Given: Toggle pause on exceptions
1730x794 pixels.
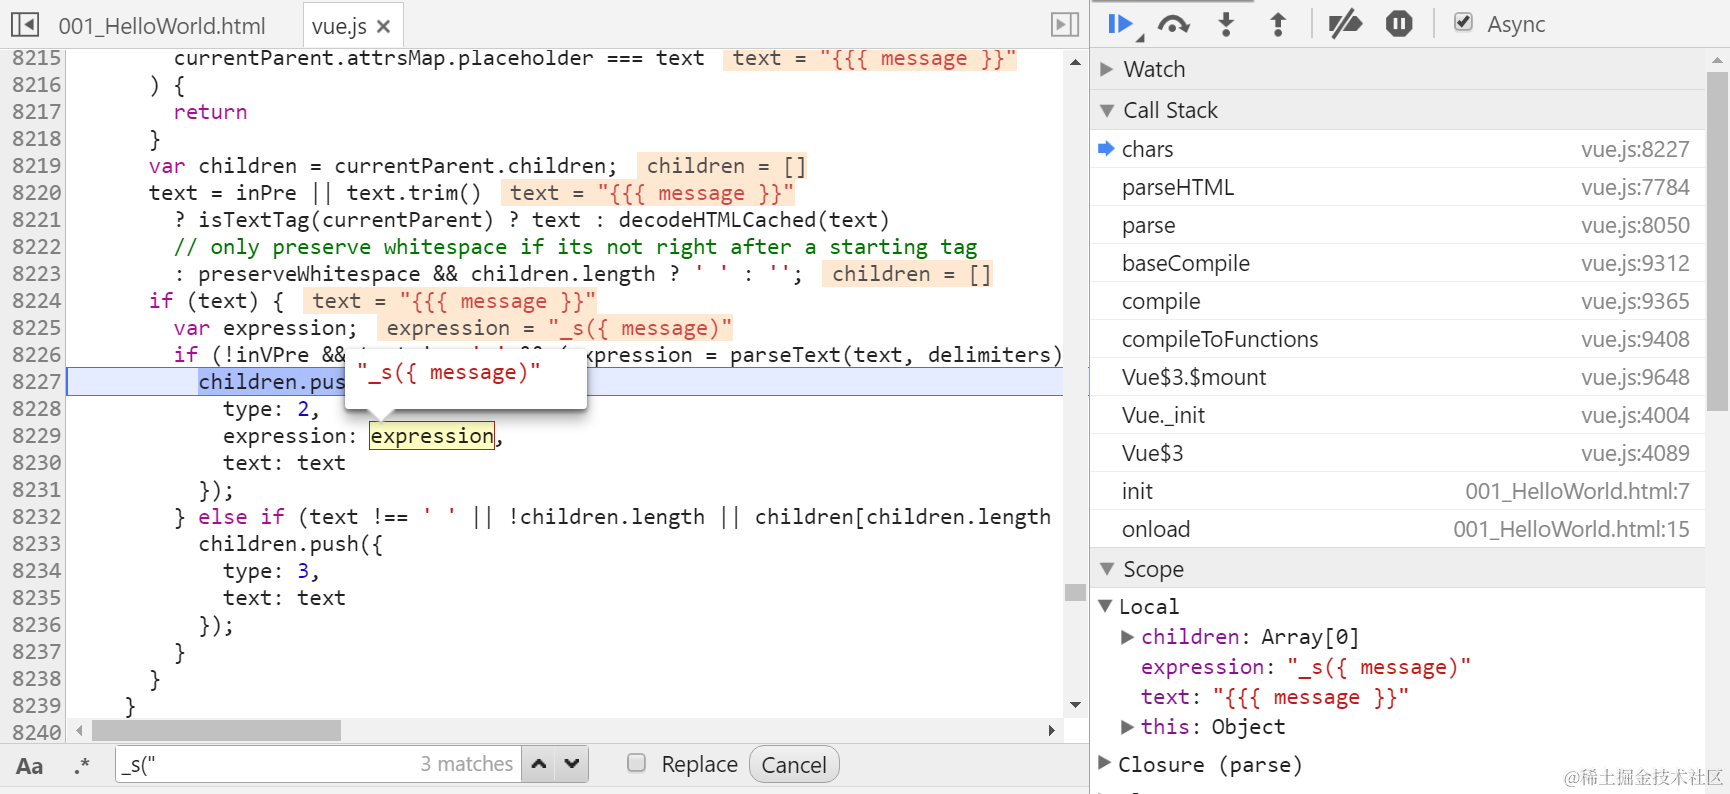Looking at the screenshot, I should [x=1399, y=24].
